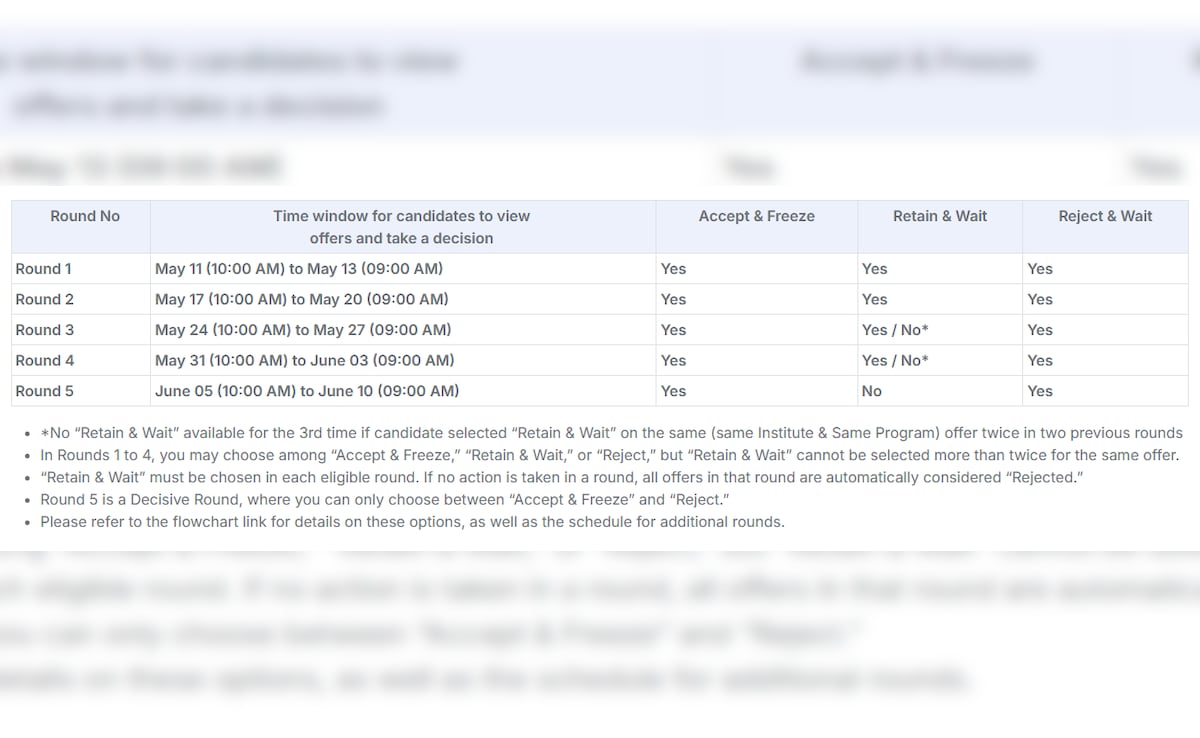This screenshot has width=1200, height=738.
Task: Click the flowchart link reference note
Action: tap(412, 522)
